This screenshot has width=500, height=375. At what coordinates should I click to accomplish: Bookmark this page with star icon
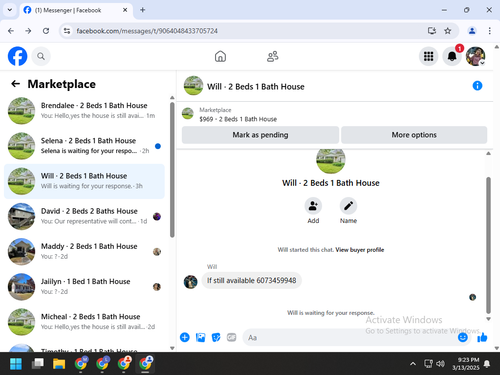448,31
